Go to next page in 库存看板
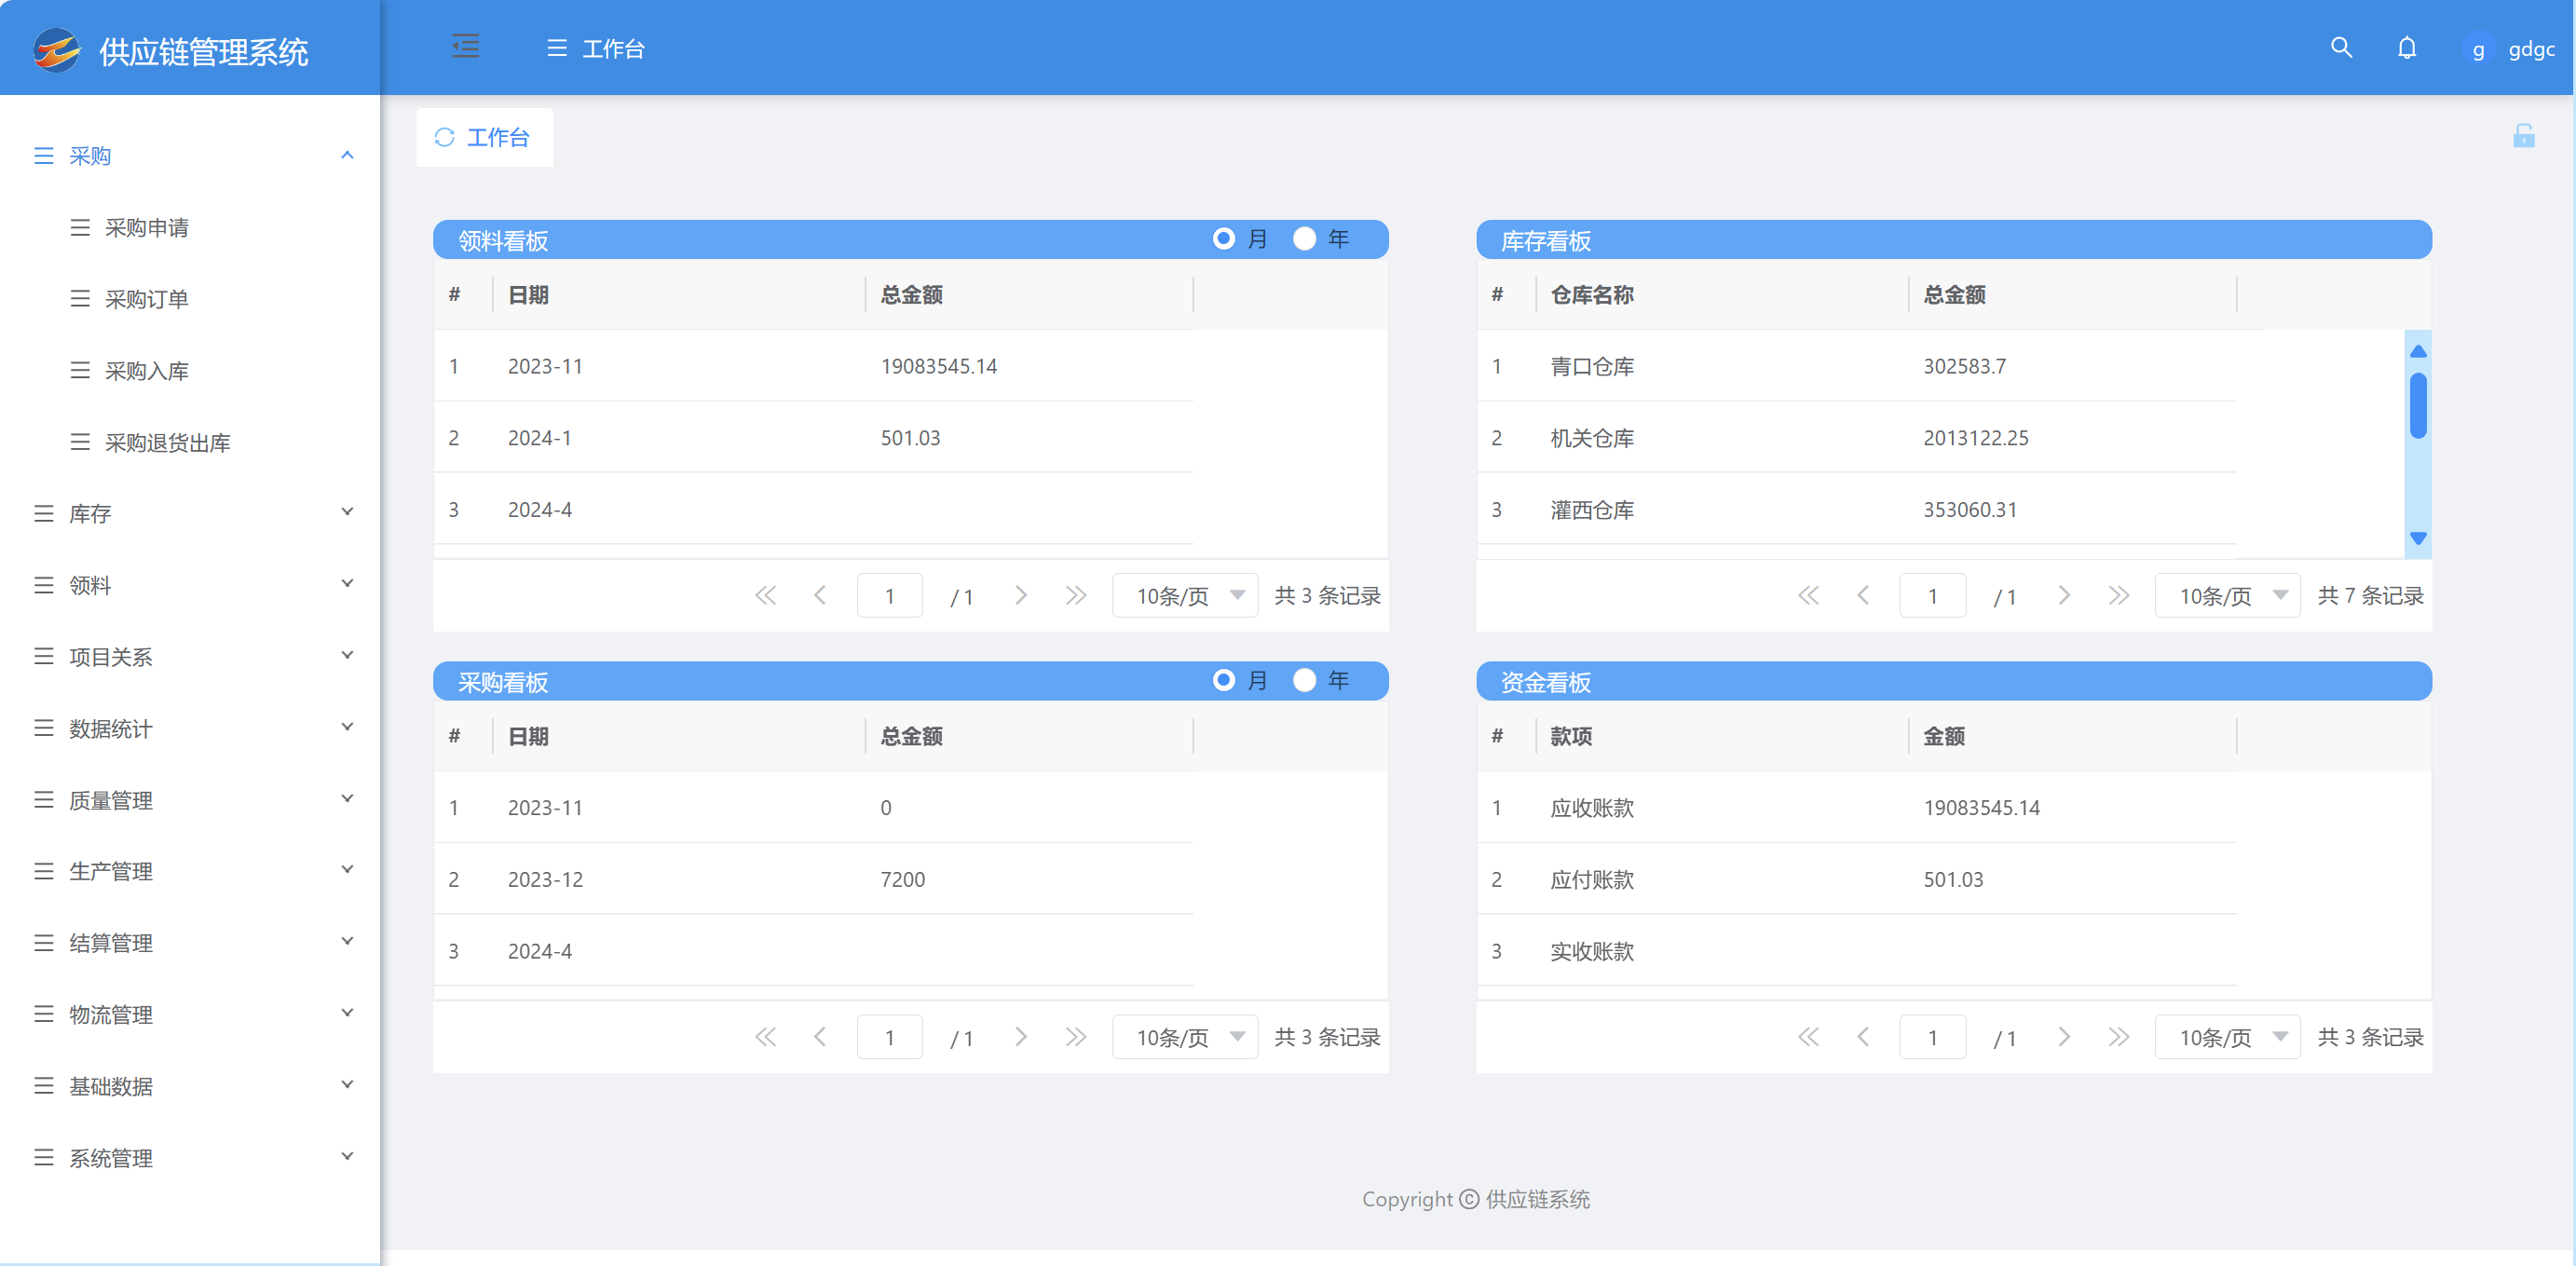 tap(2063, 596)
